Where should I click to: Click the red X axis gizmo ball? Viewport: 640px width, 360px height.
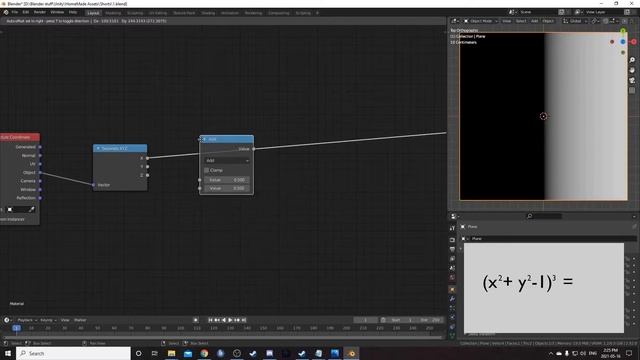[634, 42]
